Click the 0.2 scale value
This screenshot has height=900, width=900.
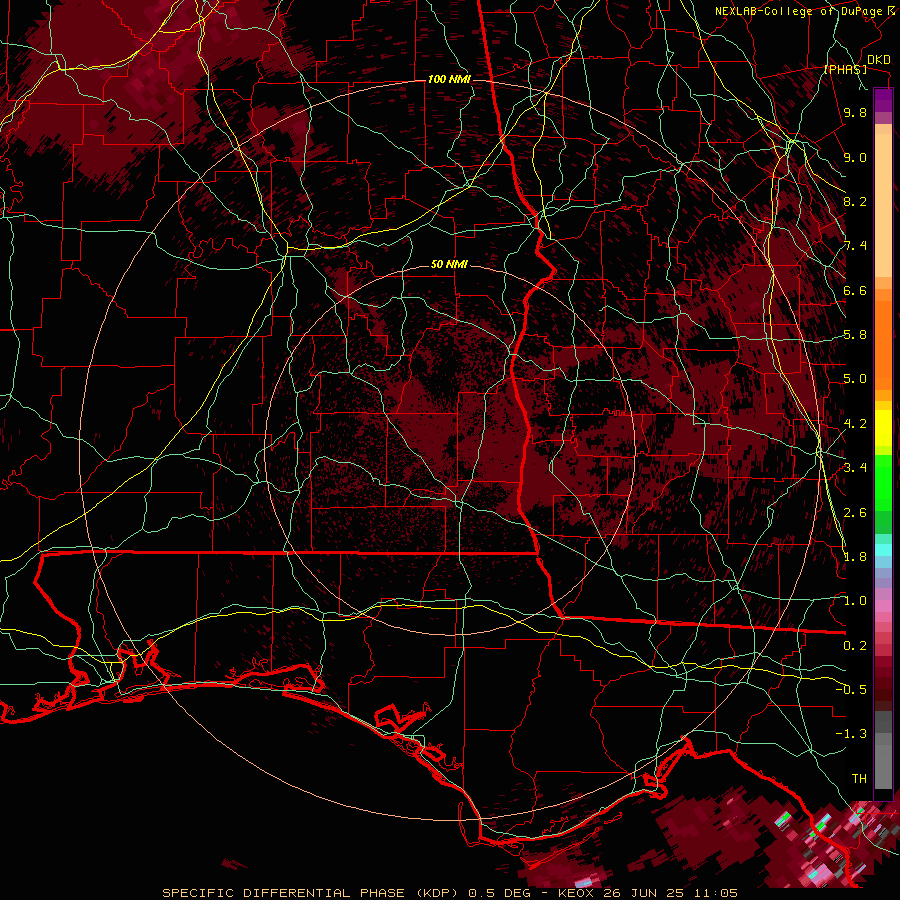coord(855,646)
